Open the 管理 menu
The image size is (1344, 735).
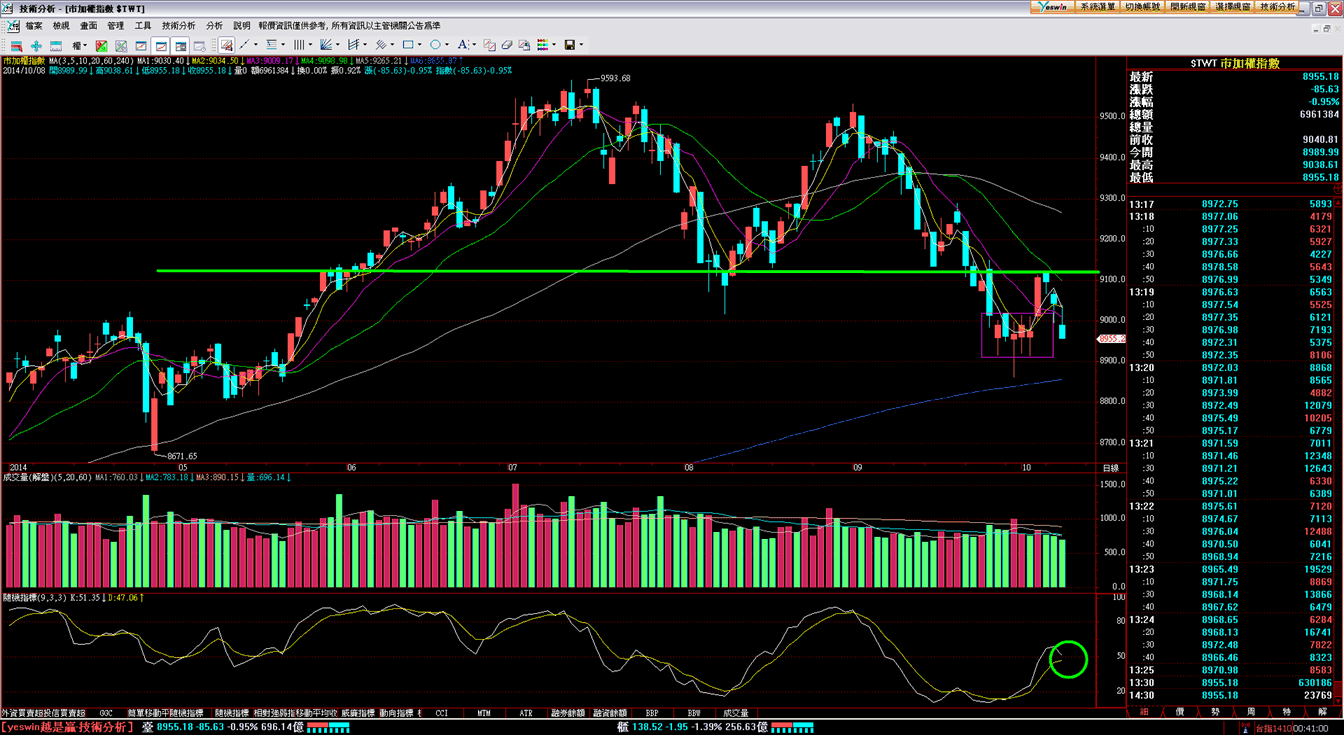[116, 25]
